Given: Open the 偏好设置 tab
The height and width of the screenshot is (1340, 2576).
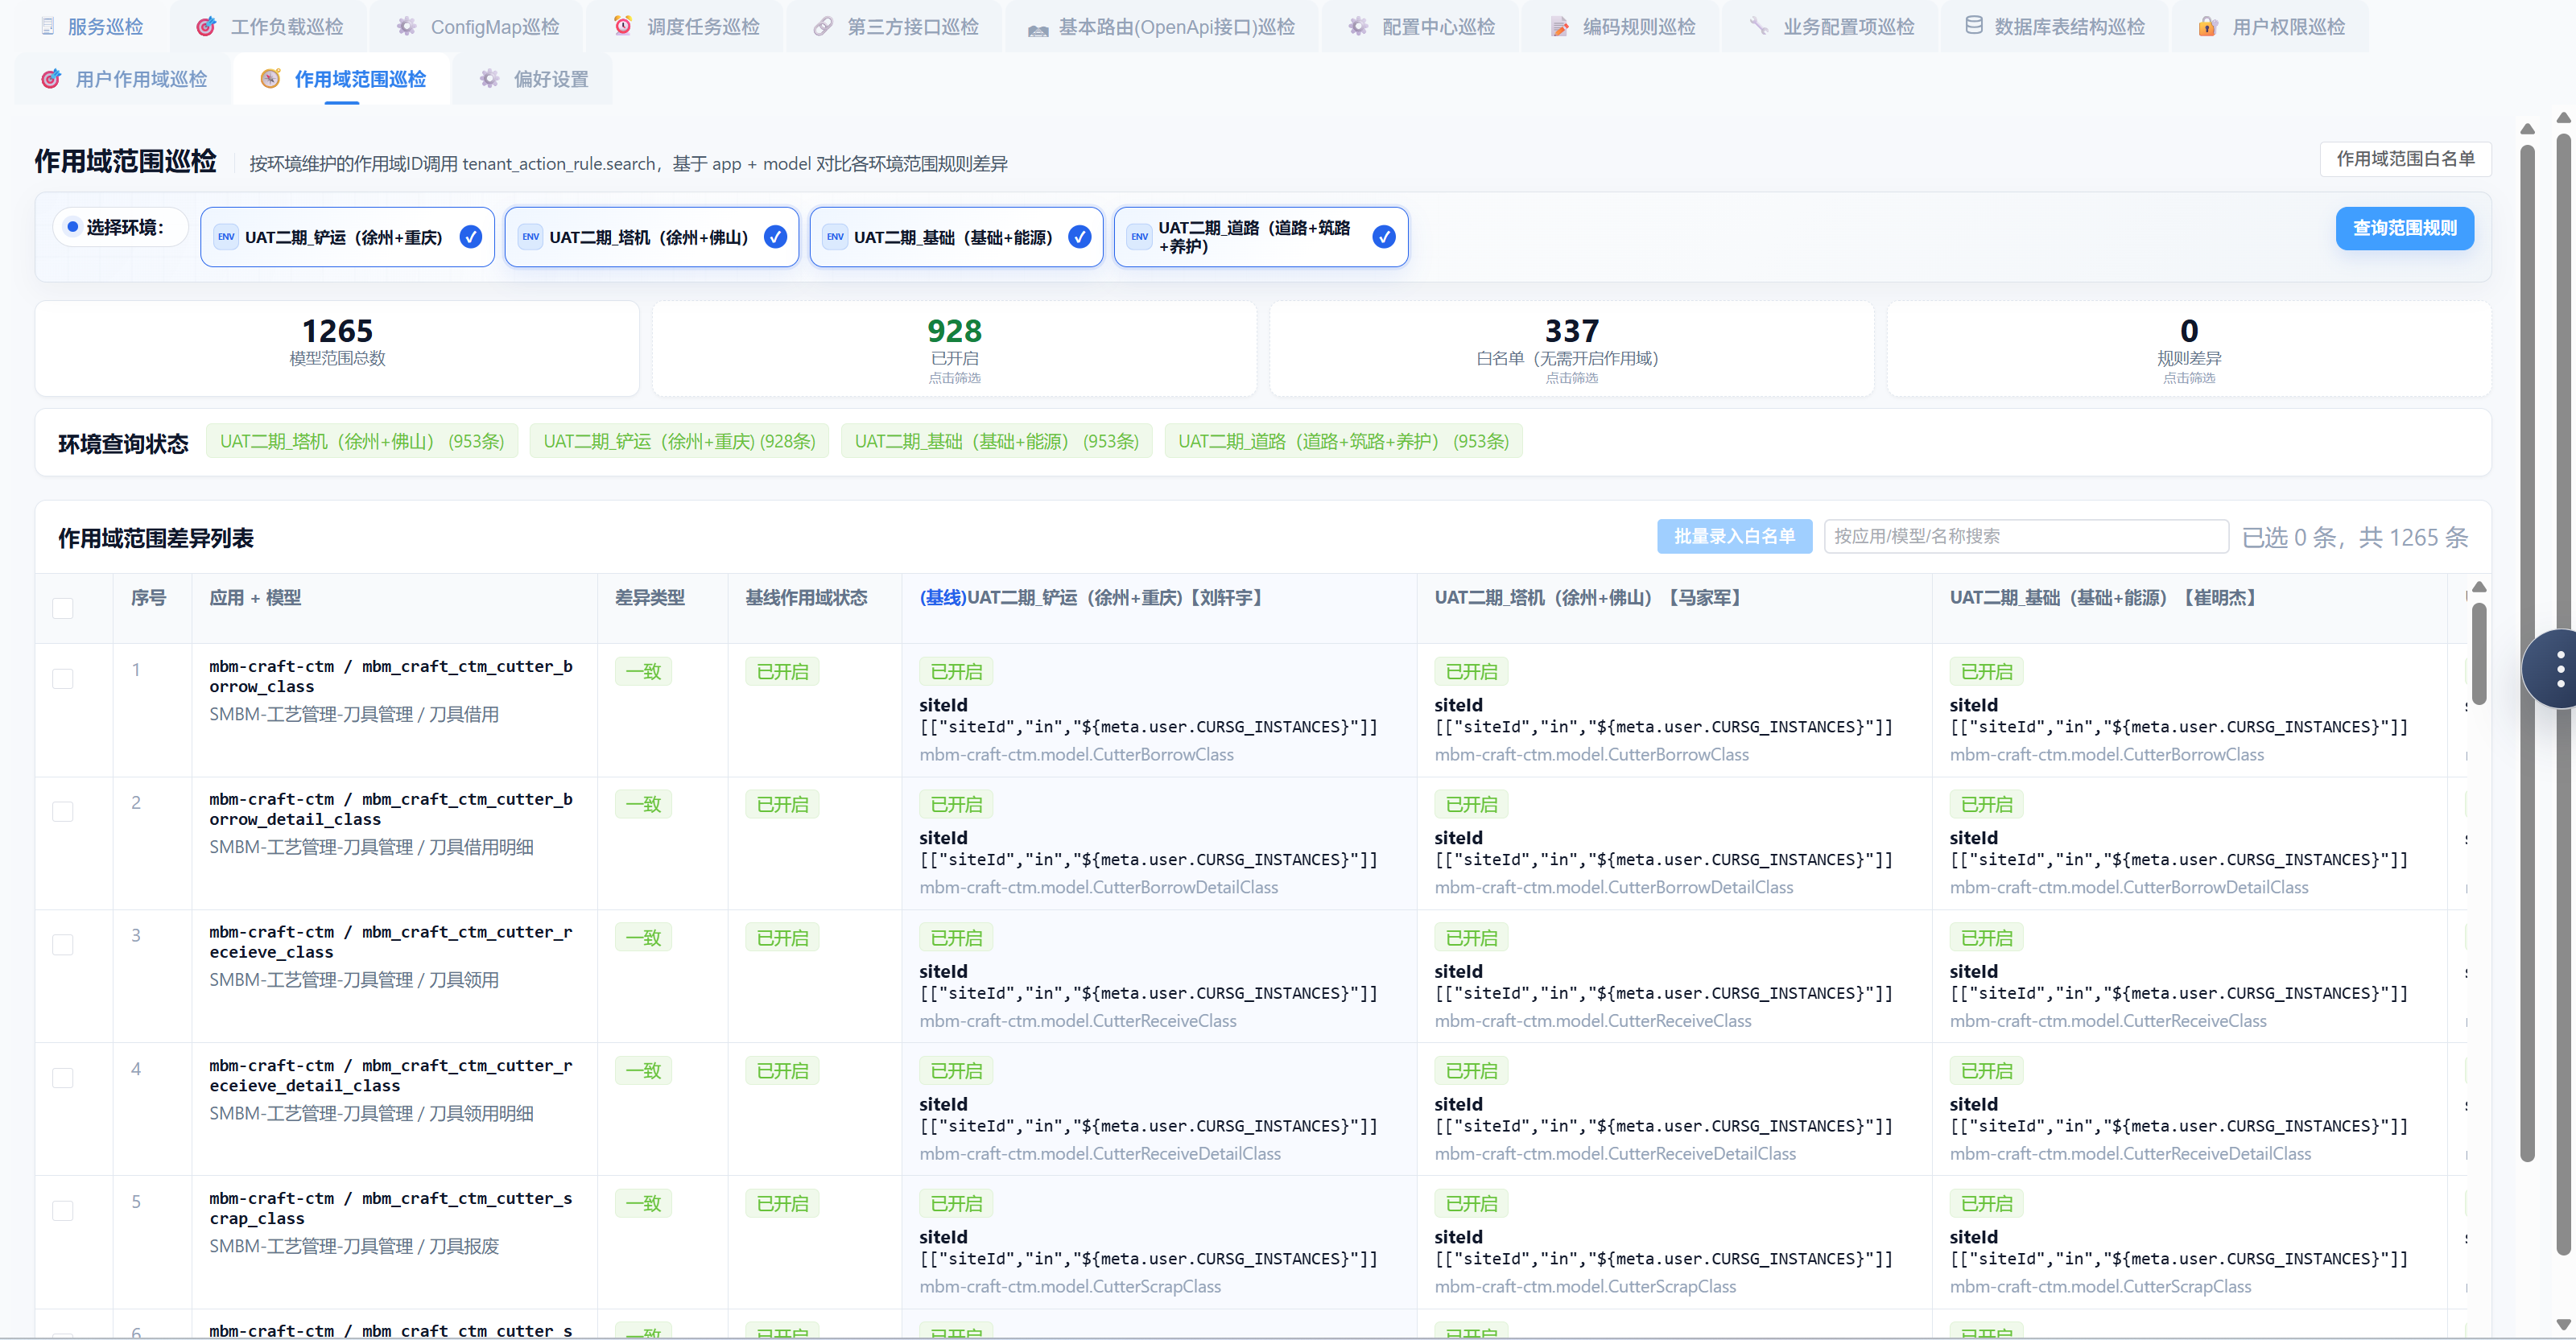Looking at the screenshot, I should pos(532,79).
